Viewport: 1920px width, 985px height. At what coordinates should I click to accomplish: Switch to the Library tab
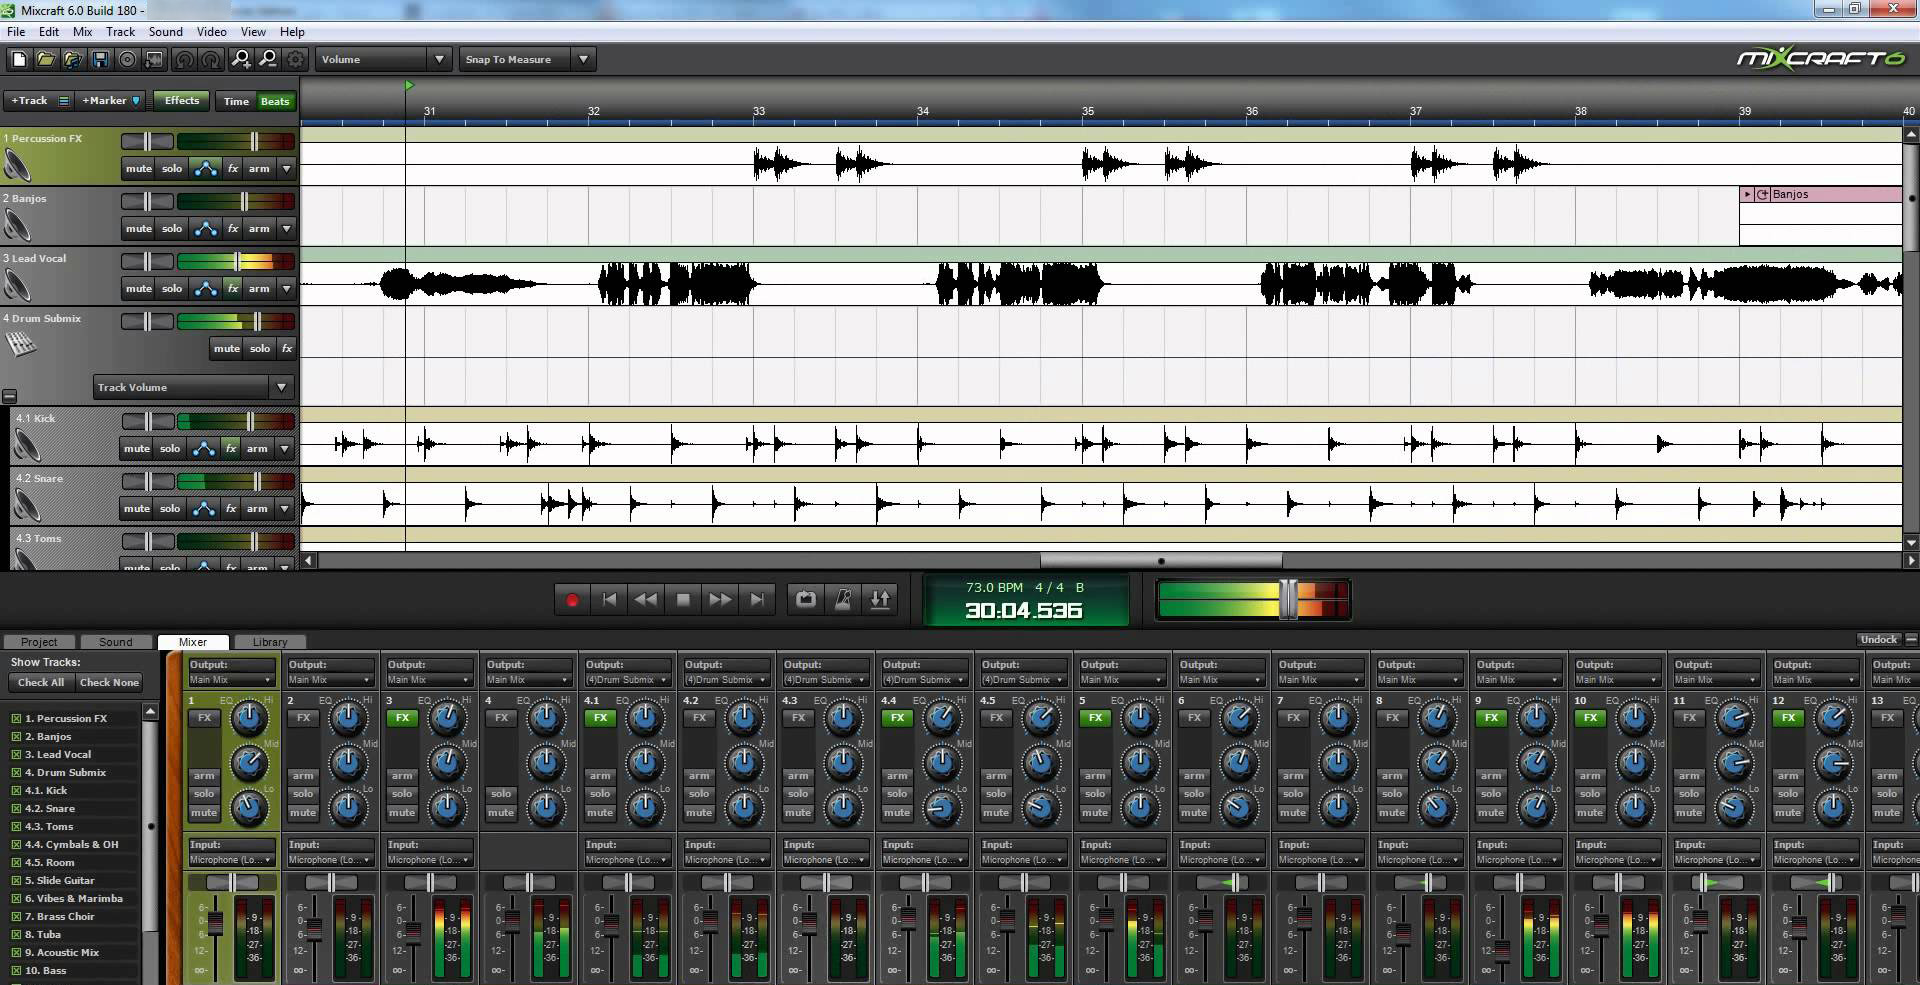pos(270,642)
